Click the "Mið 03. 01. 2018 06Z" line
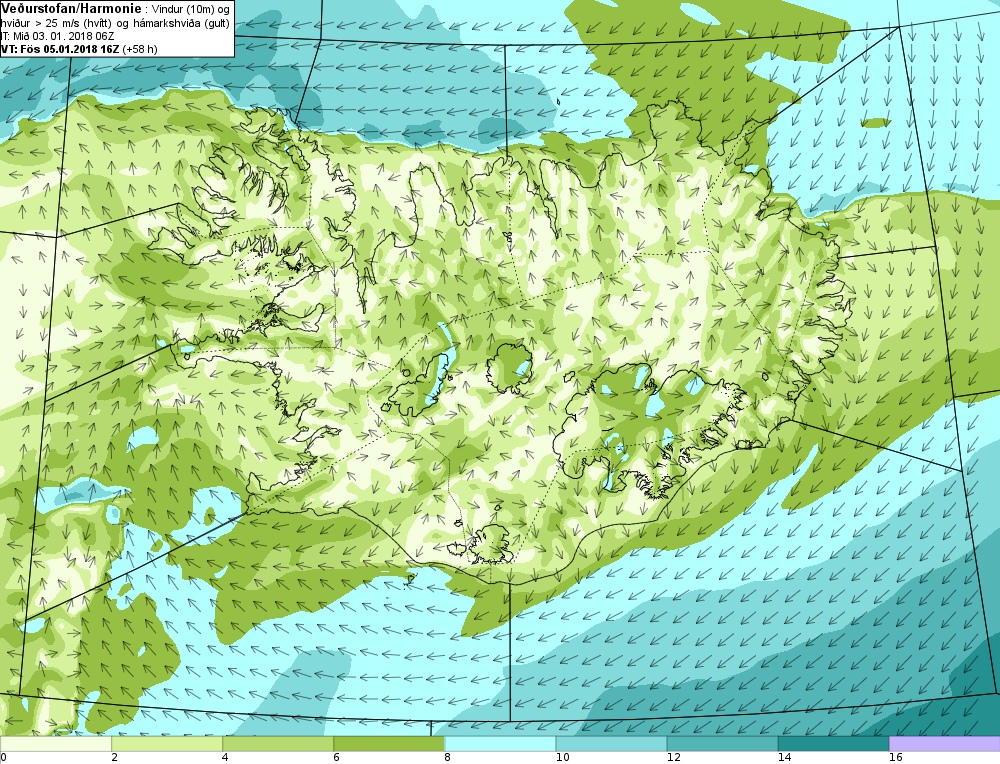This screenshot has width=1000, height=764. pyautogui.click(x=65, y=36)
